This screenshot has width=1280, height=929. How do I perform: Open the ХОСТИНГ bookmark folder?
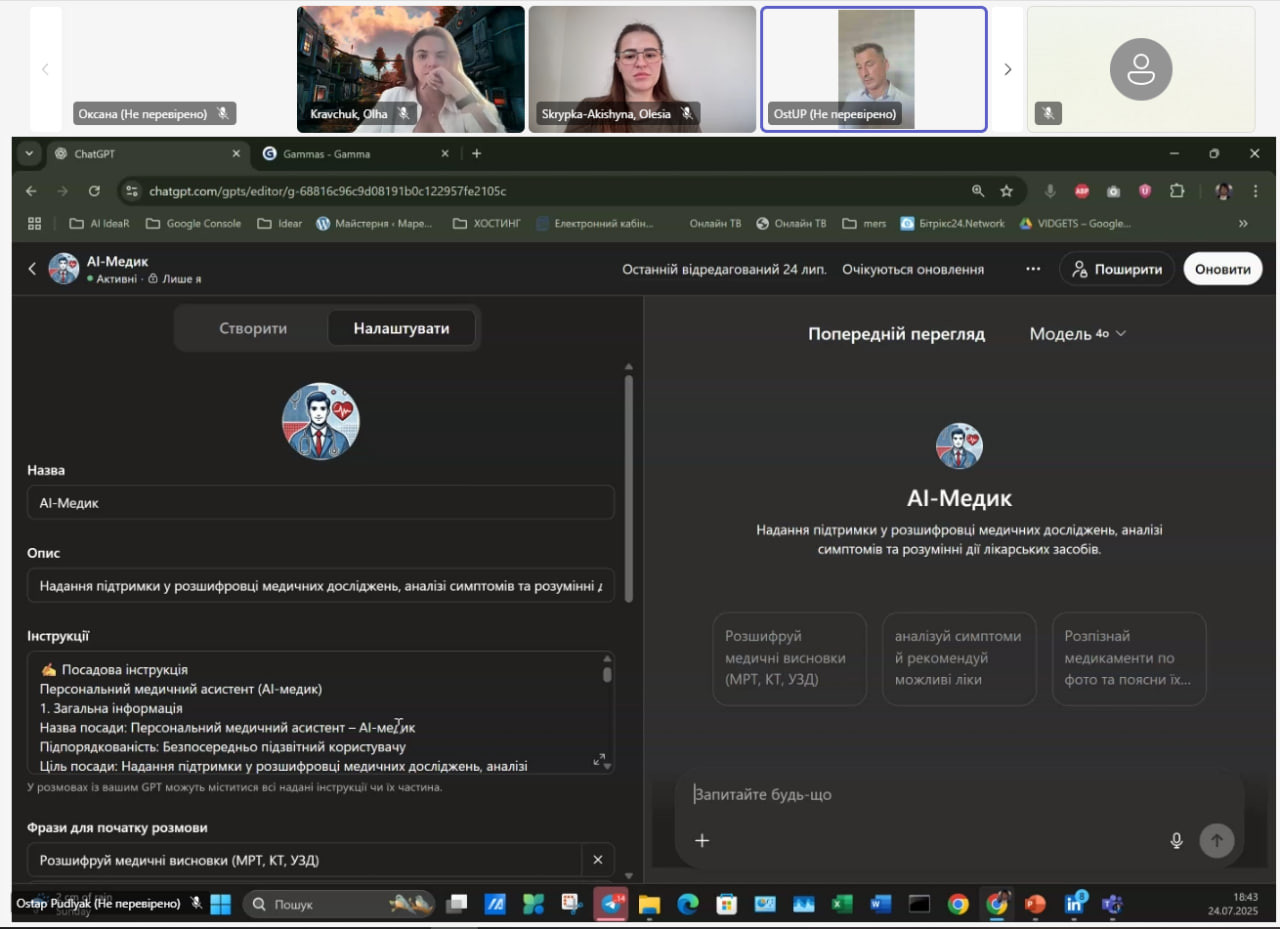[486, 224]
